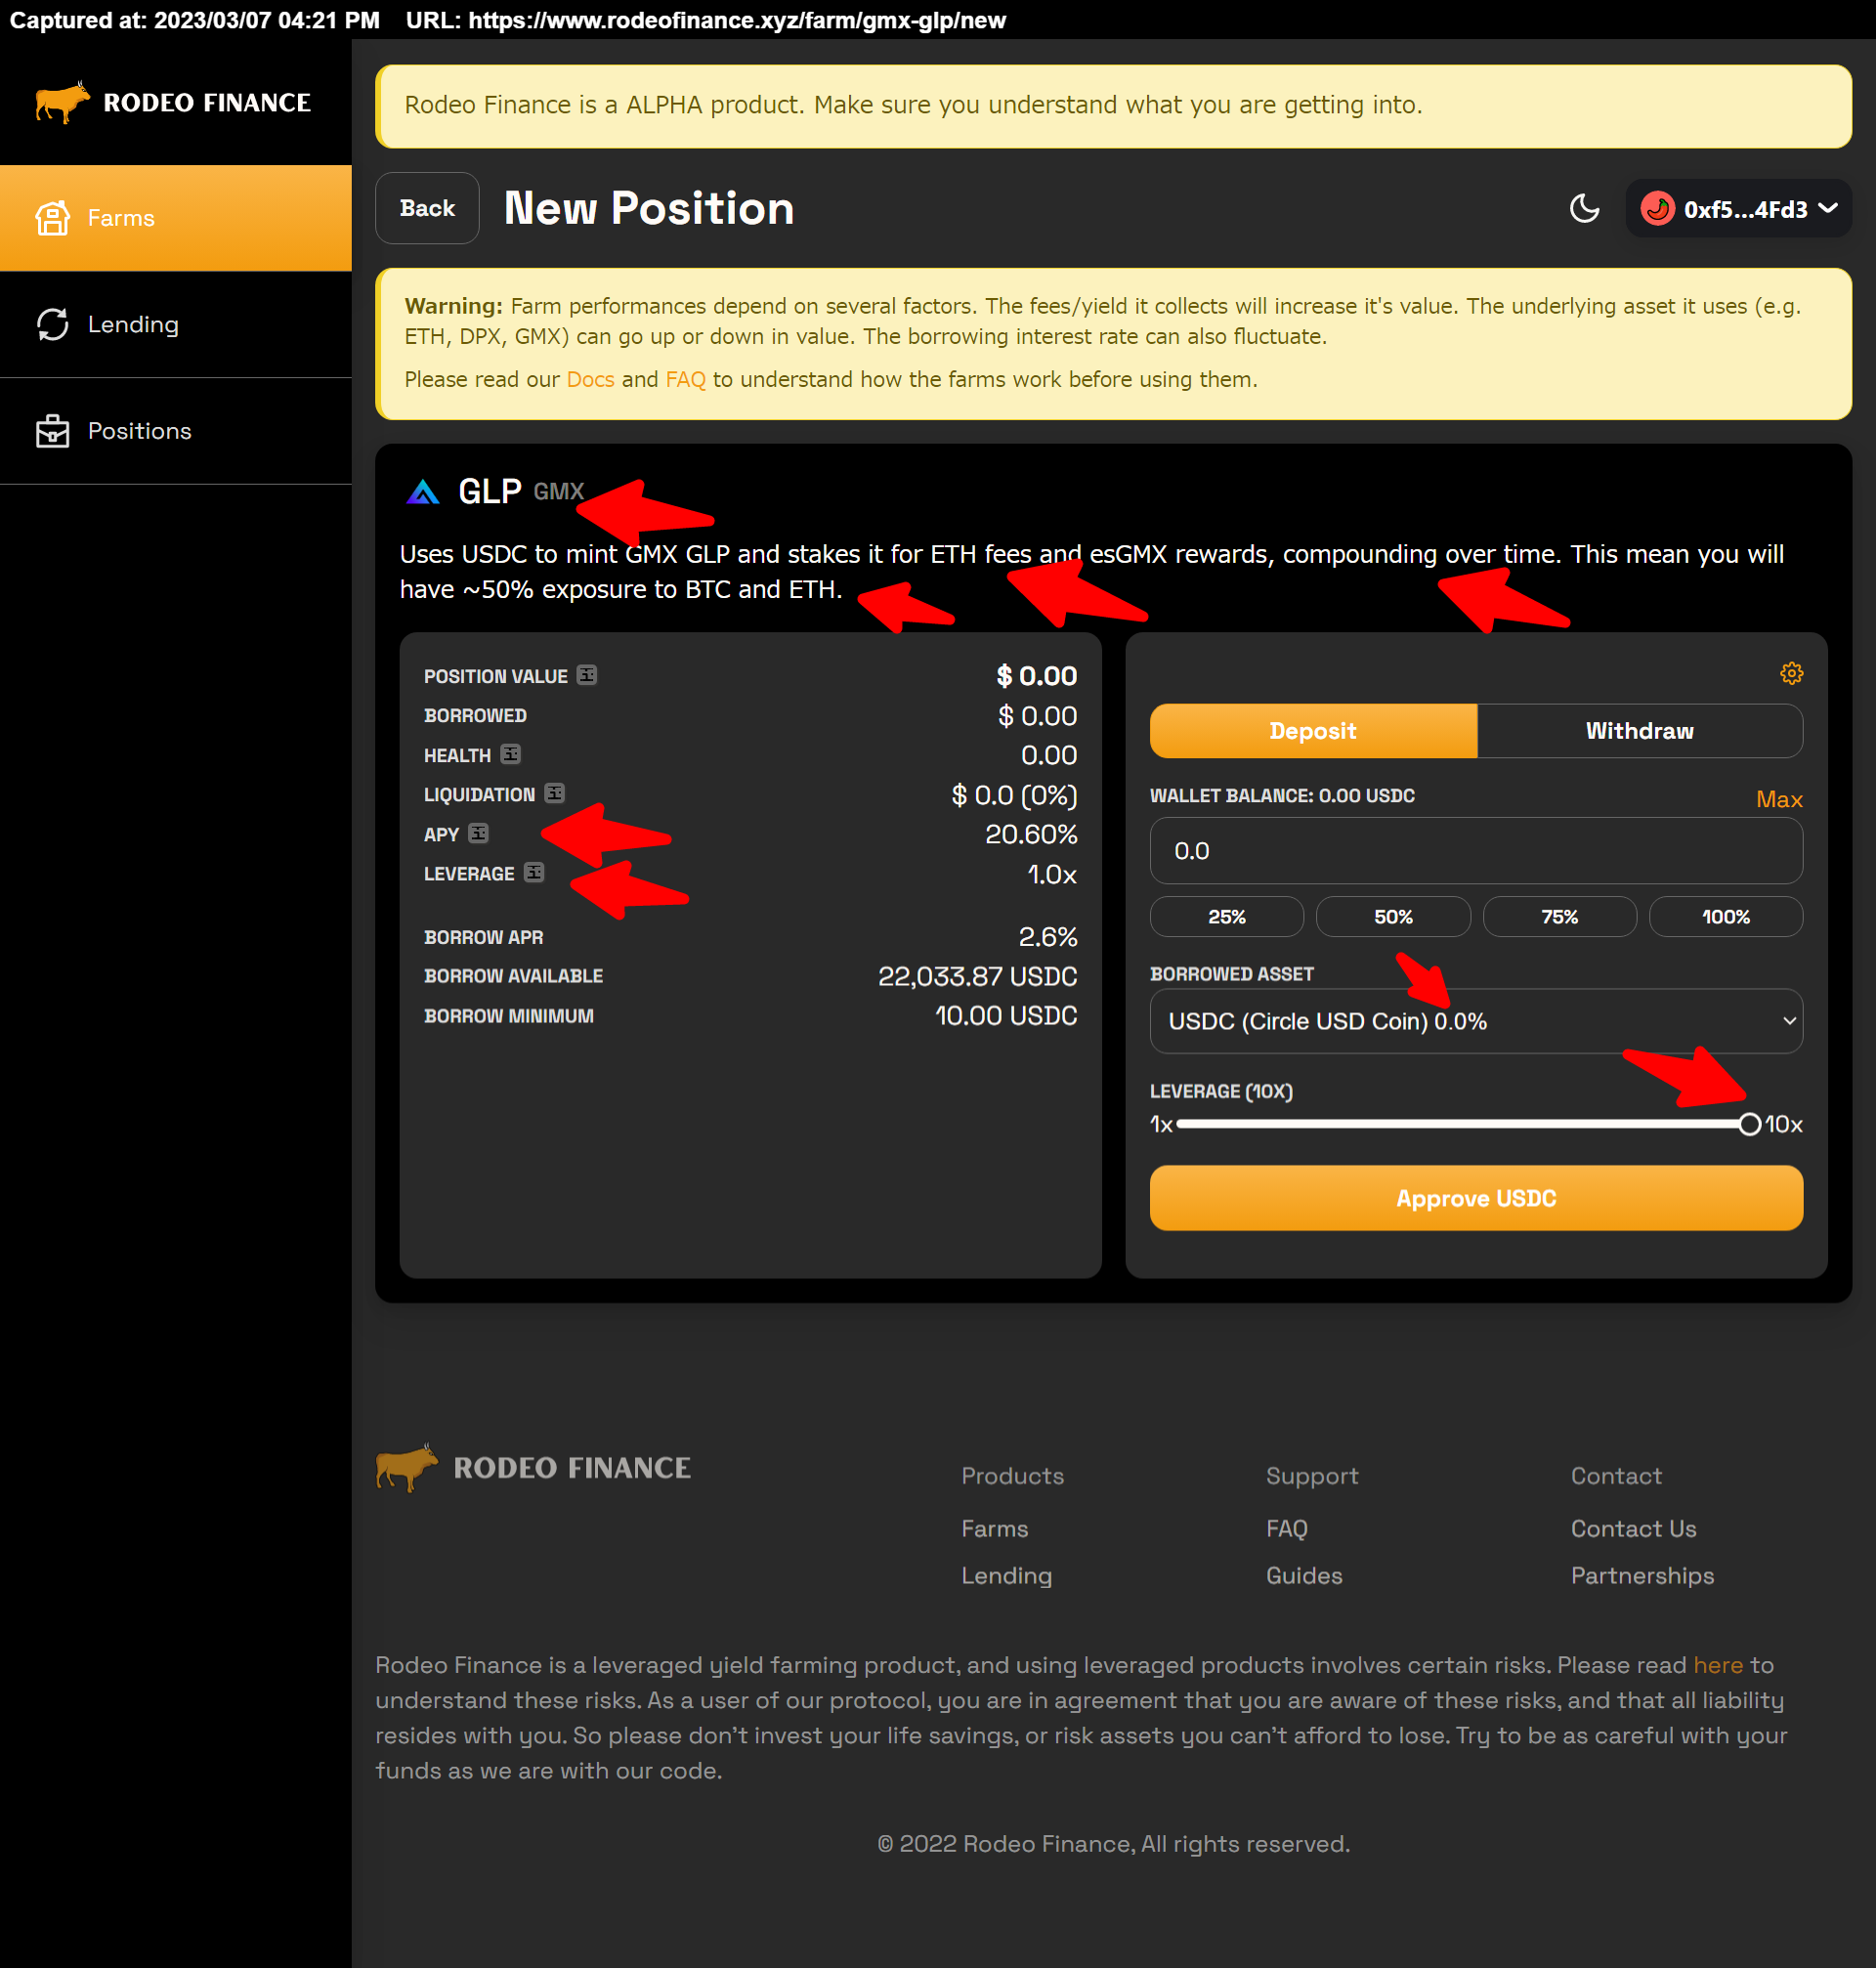Click the footer Rodeo Finance bull logo
The height and width of the screenshot is (1969, 1876).
click(x=406, y=1467)
